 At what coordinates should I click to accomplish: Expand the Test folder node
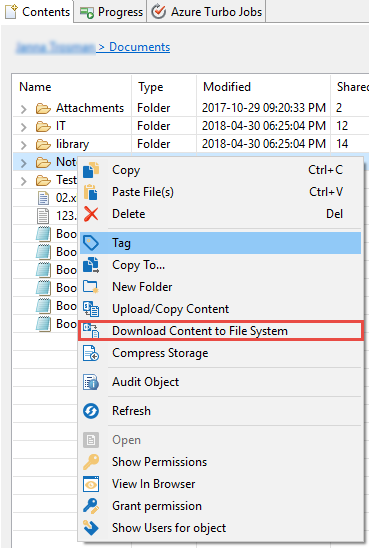(23, 181)
